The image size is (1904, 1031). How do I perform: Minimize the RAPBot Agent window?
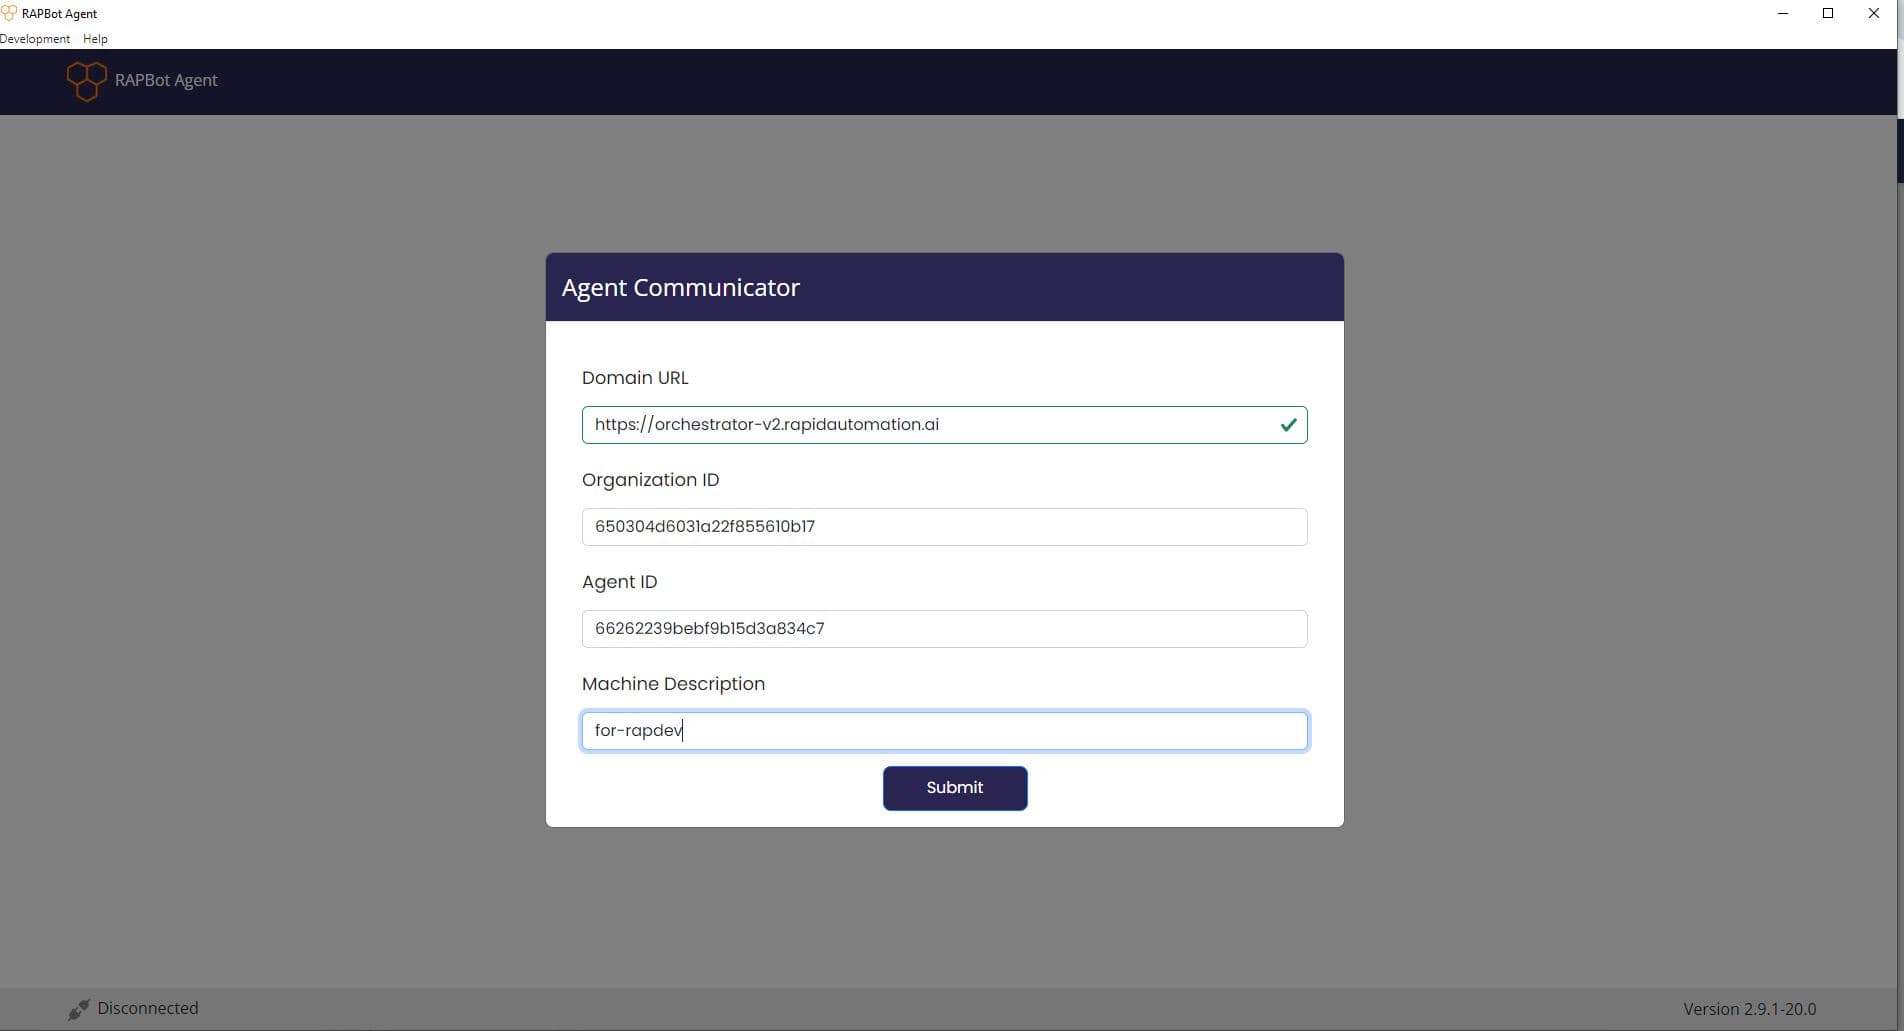pyautogui.click(x=1783, y=14)
